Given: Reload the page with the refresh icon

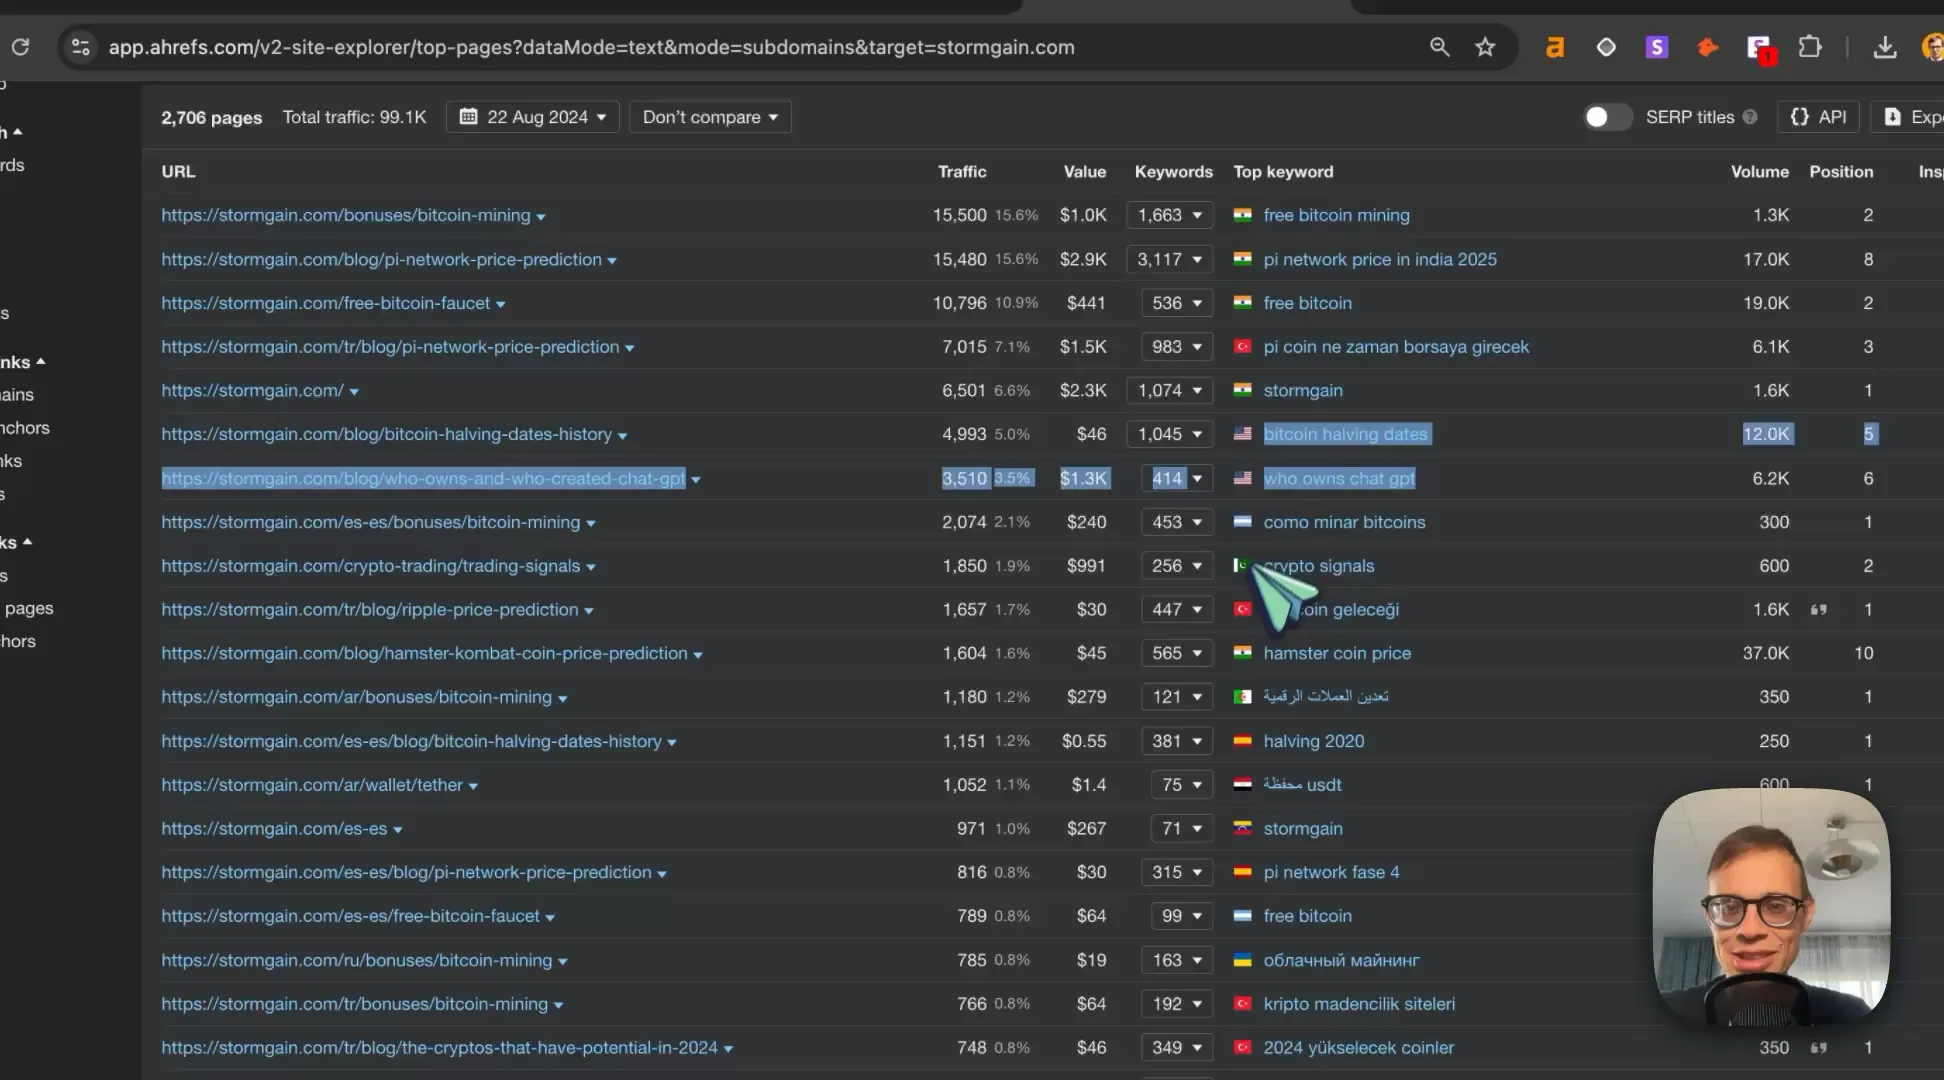Looking at the screenshot, I should point(20,47).
